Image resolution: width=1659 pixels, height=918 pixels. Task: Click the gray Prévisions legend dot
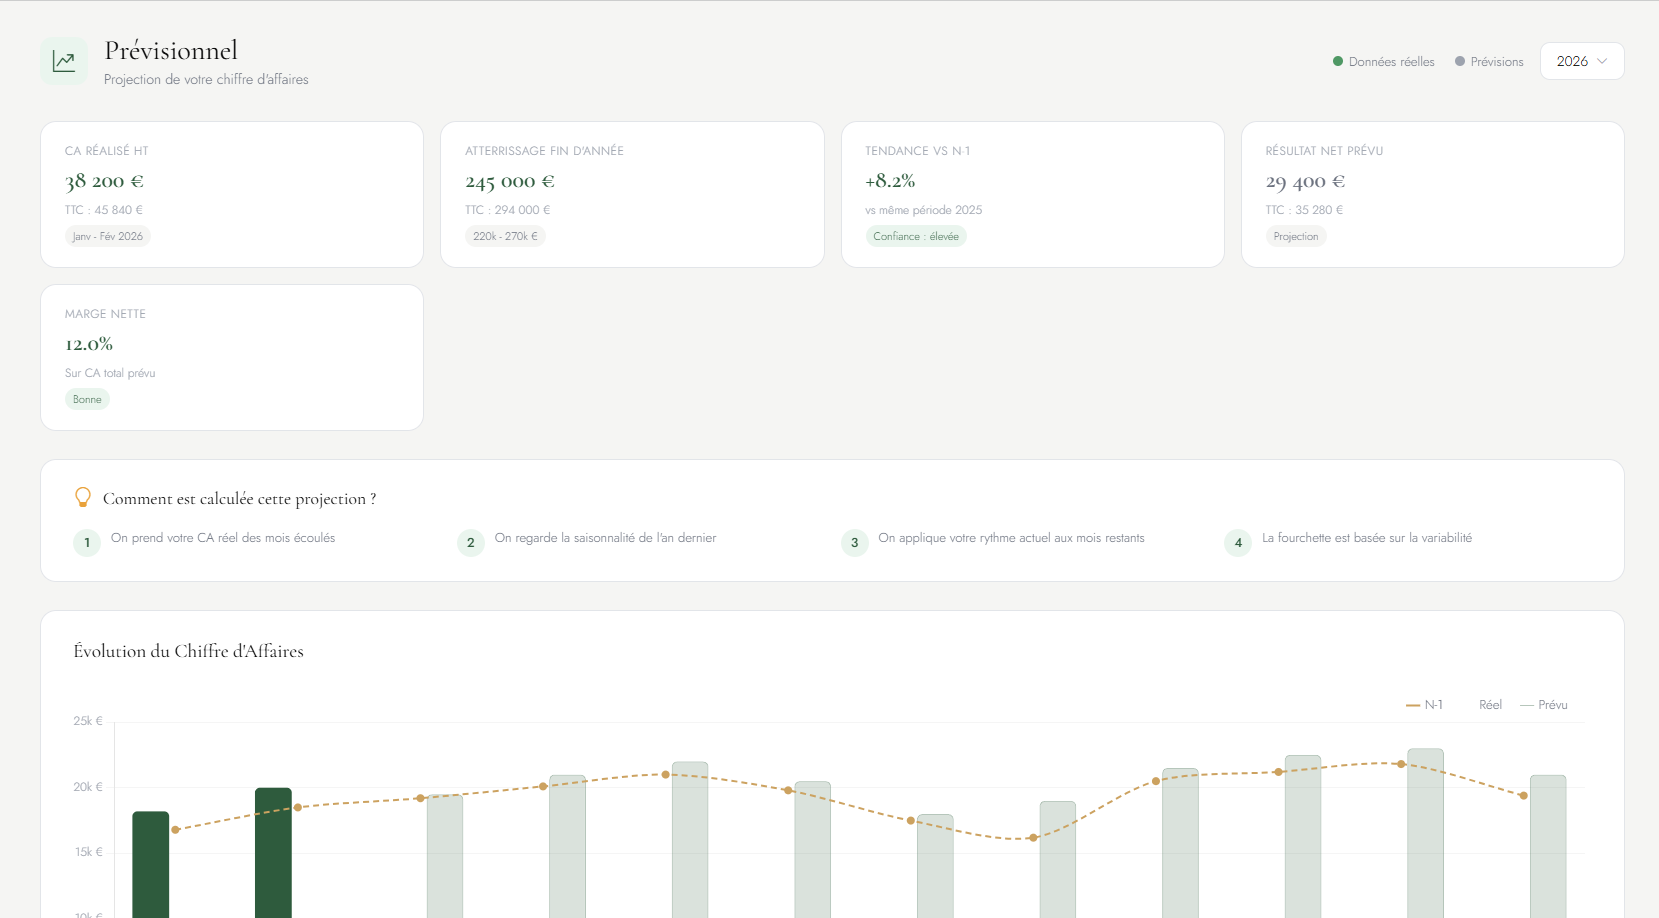click(x=1460, y=62)
